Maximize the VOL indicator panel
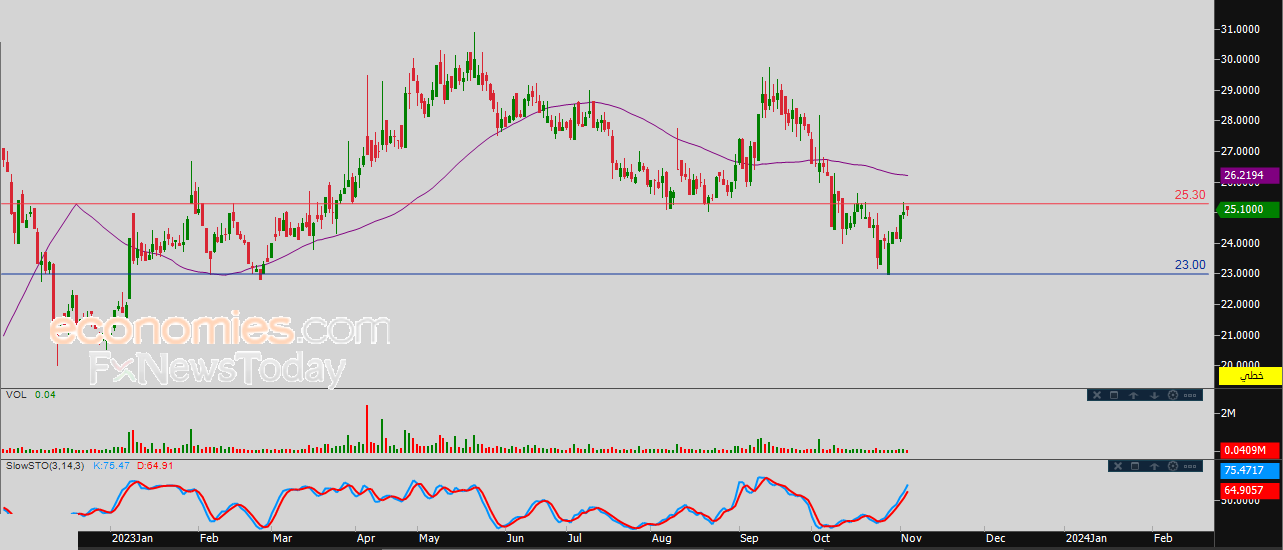Image resolution: width=1283 pixels, height=550 pixels. coord(1114,395)
